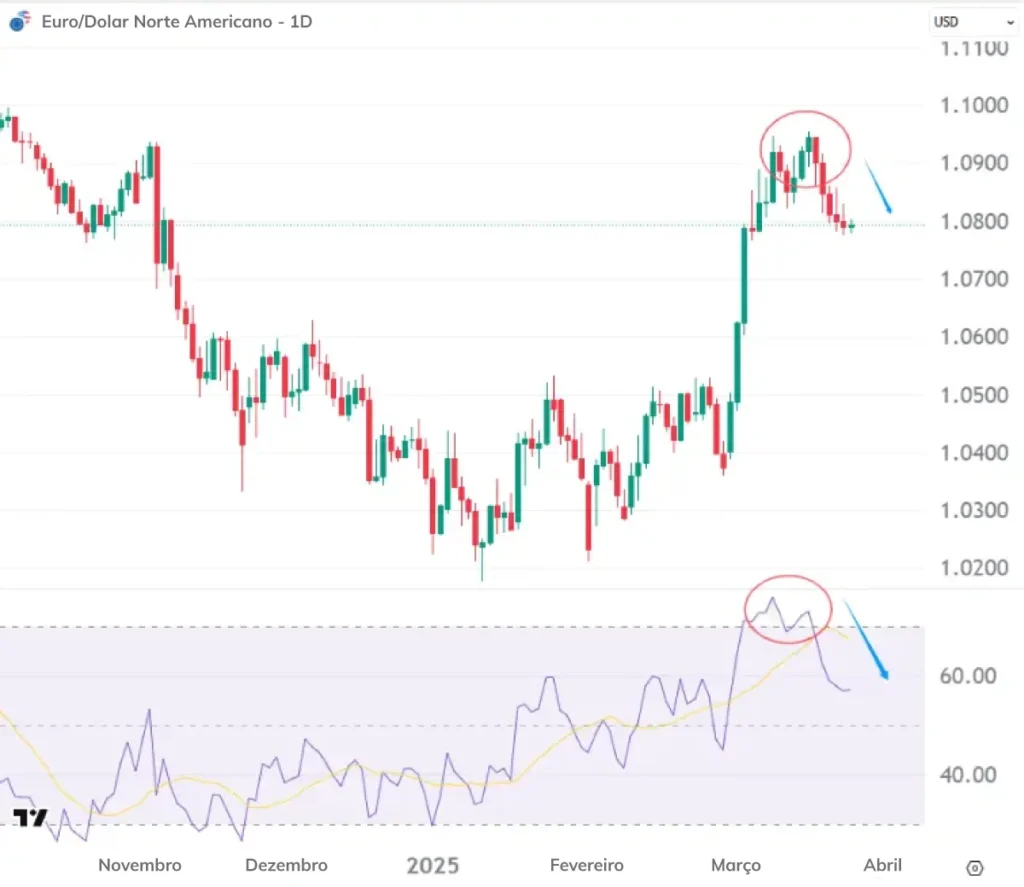The width and height of the screenshot is (1024, 887).
Task: Click the 1.1000 price axis label
Action: (974, 105)
